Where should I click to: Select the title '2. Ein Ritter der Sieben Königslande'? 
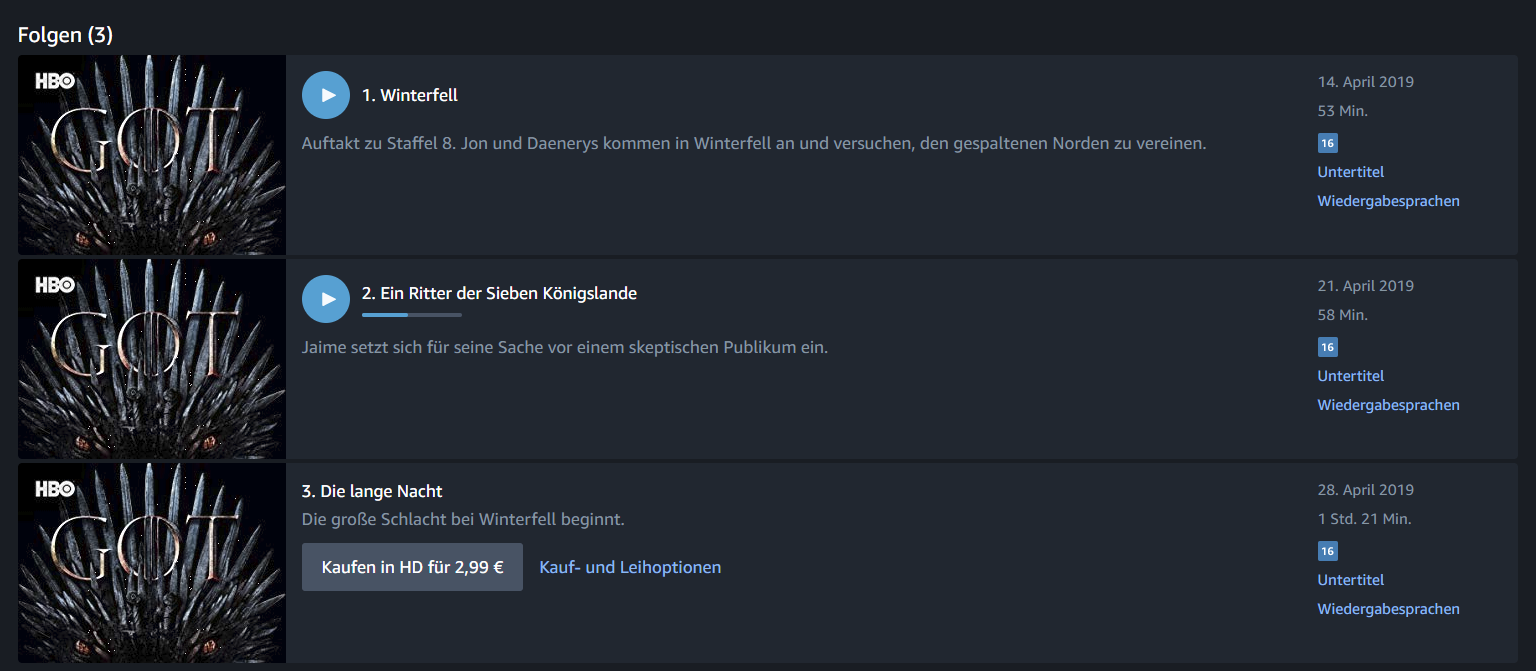tap(499, 293)
